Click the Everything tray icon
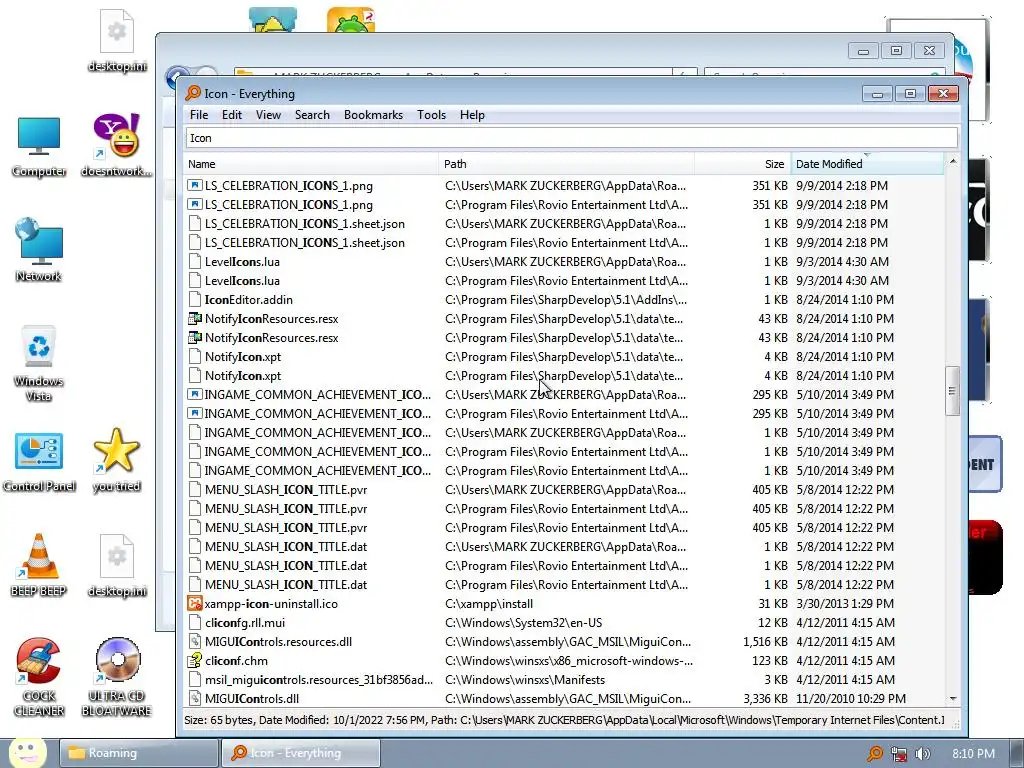 [874, 754]
